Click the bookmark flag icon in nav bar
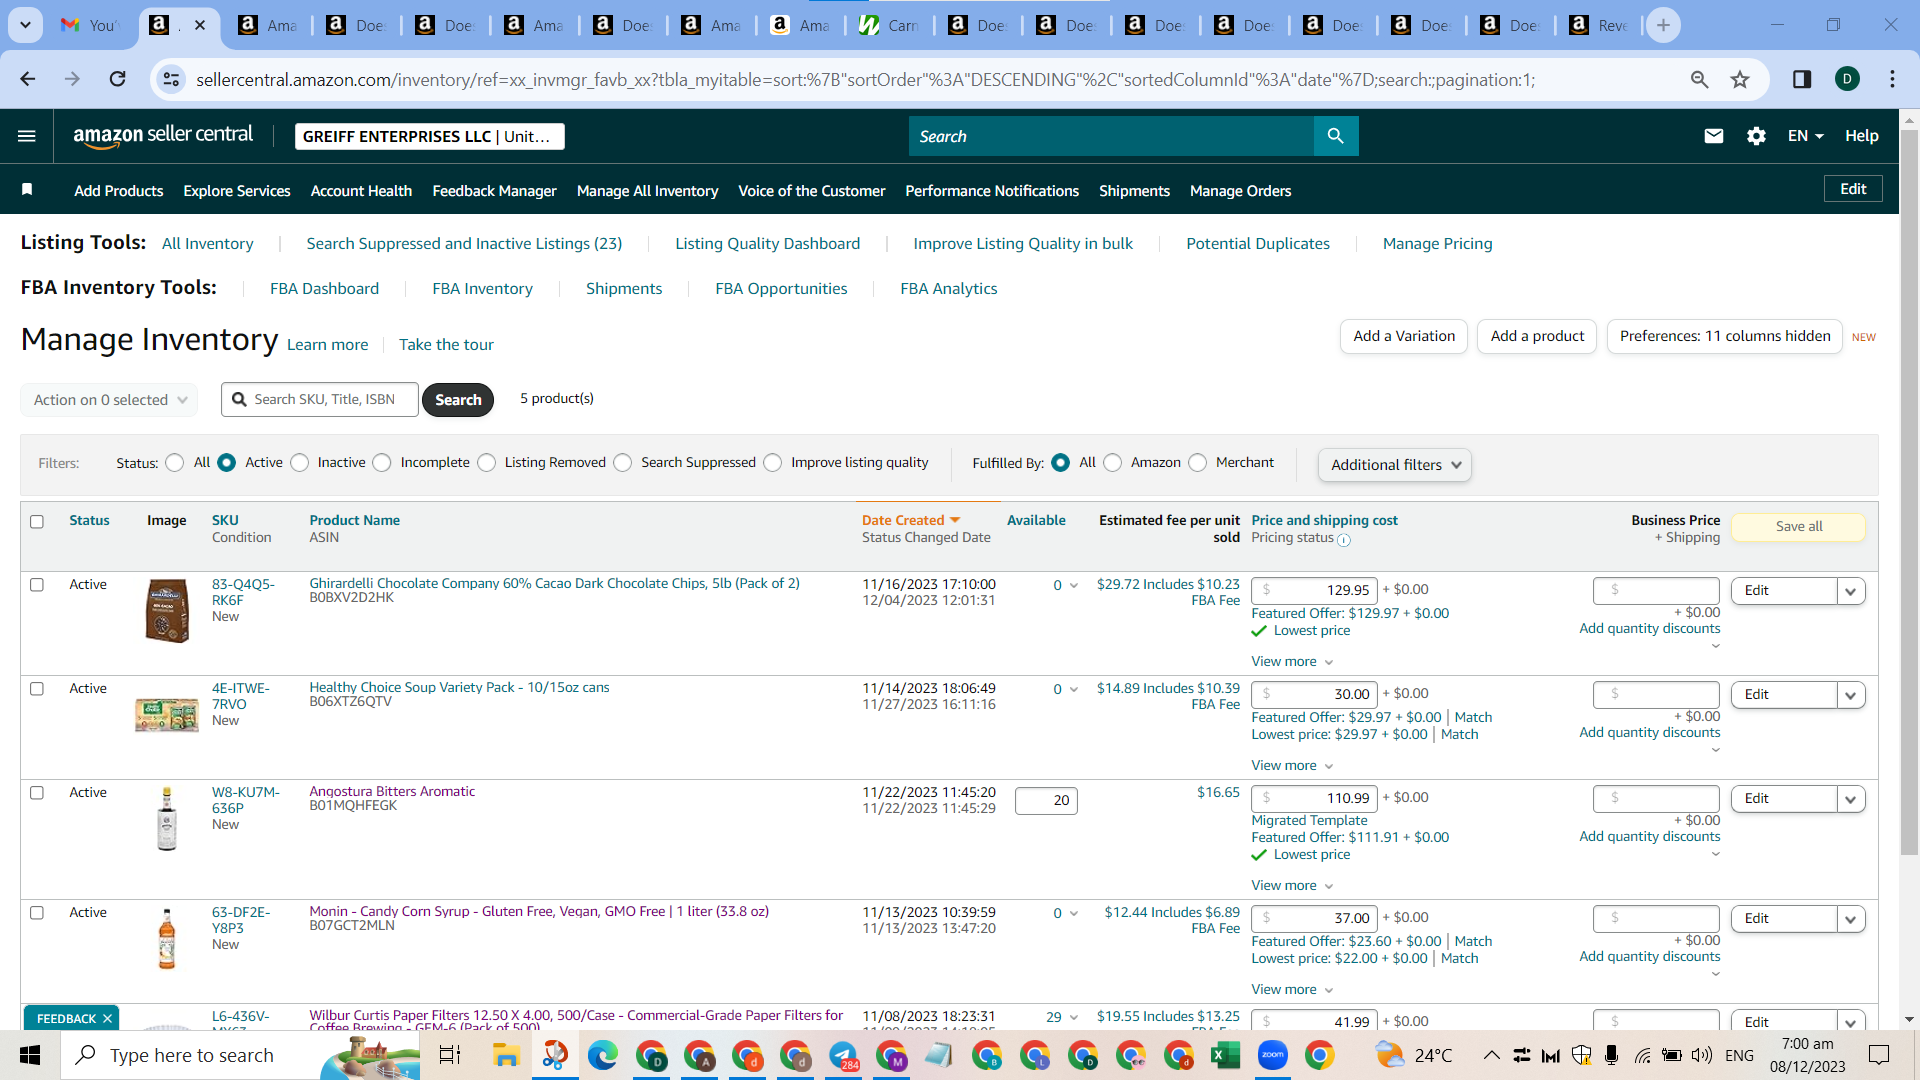This screenshot has height=1080, width=1920. click(27, 190)
